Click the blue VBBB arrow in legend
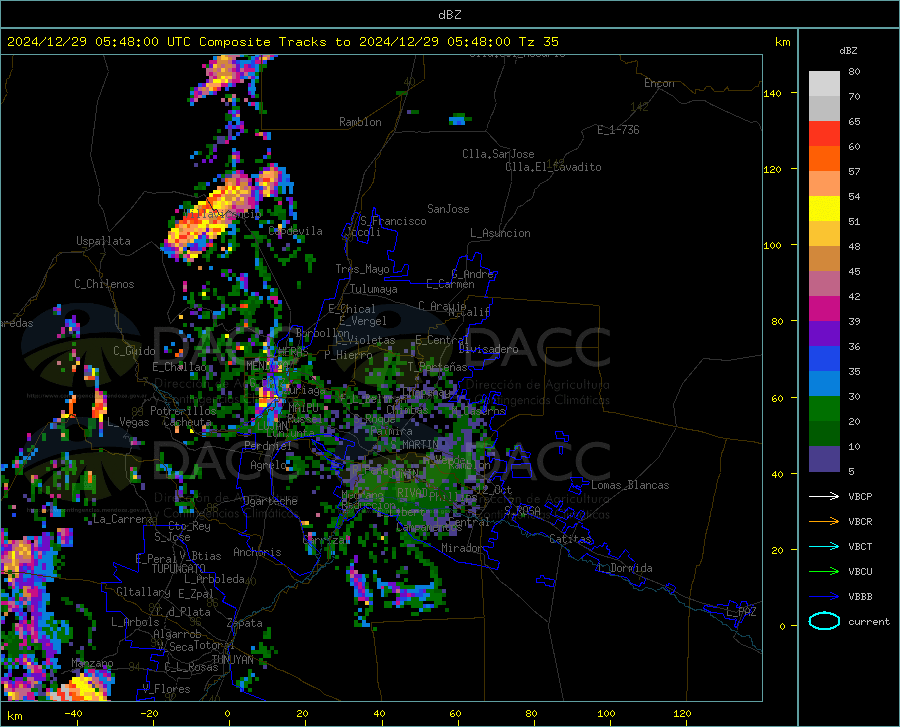The width and height of the screenshot is (900, 727). 824,596
